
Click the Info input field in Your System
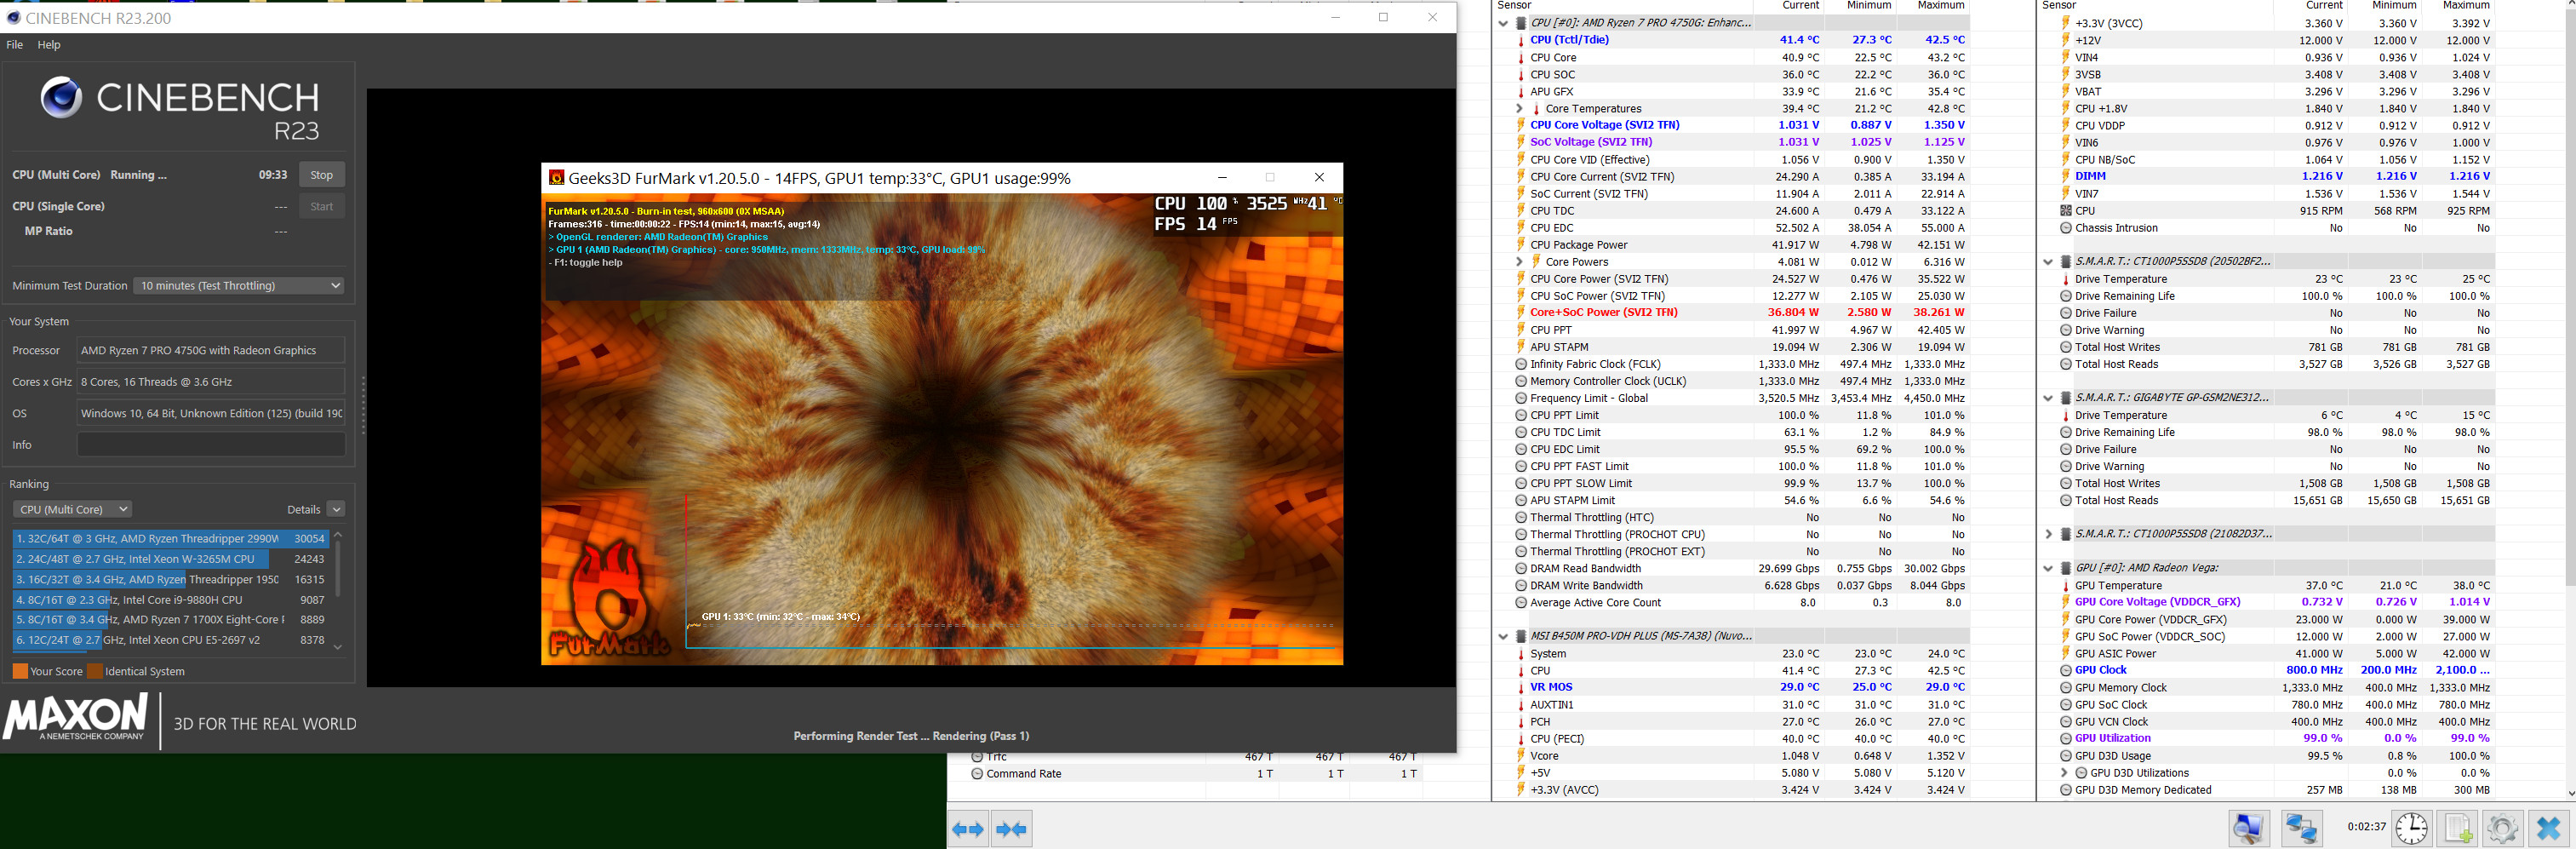click(x=211, y=445)
